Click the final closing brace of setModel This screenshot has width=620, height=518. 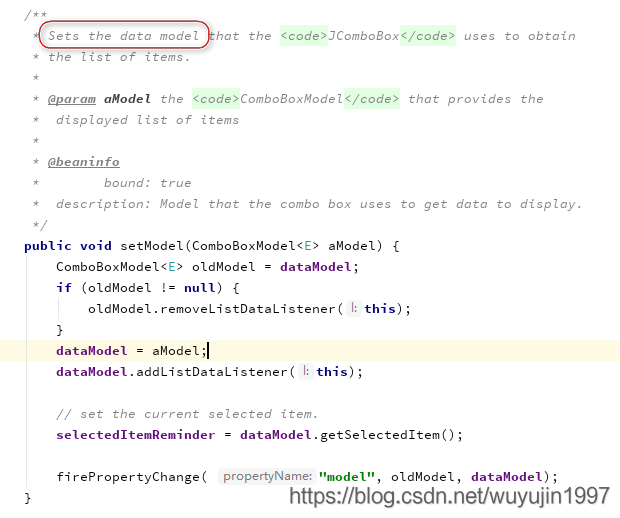28,498
